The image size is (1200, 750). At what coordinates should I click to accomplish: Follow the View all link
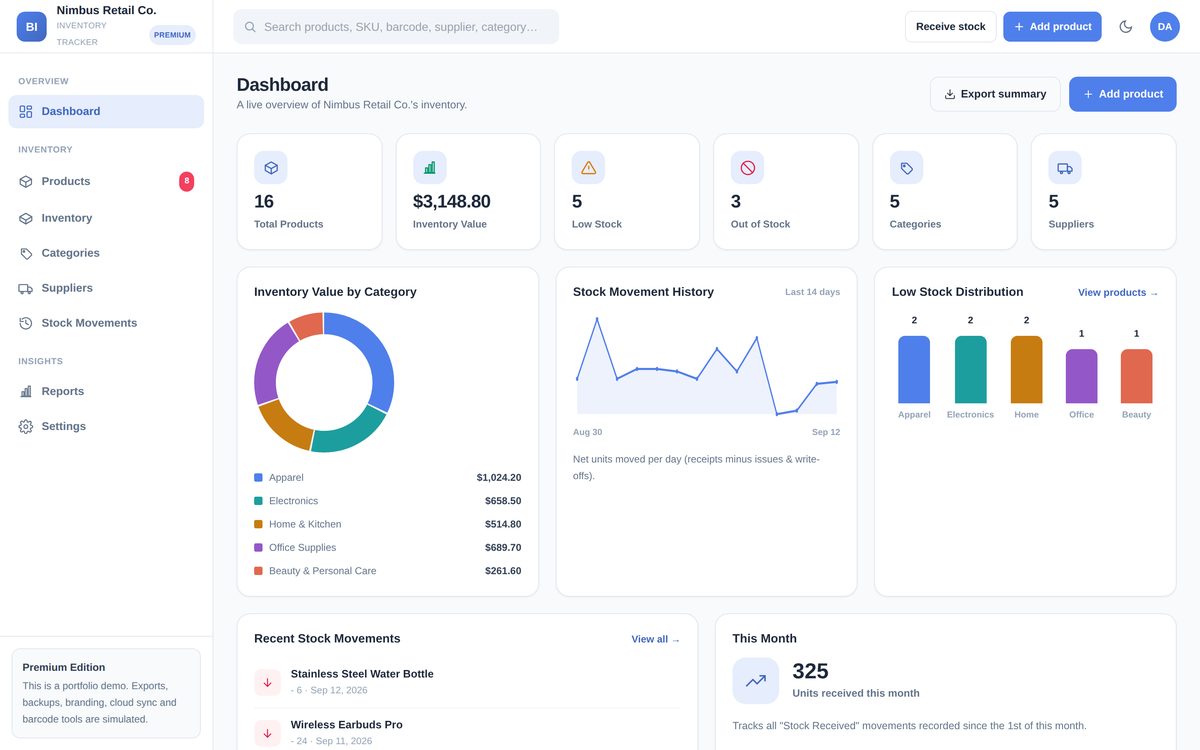(656, 639)
